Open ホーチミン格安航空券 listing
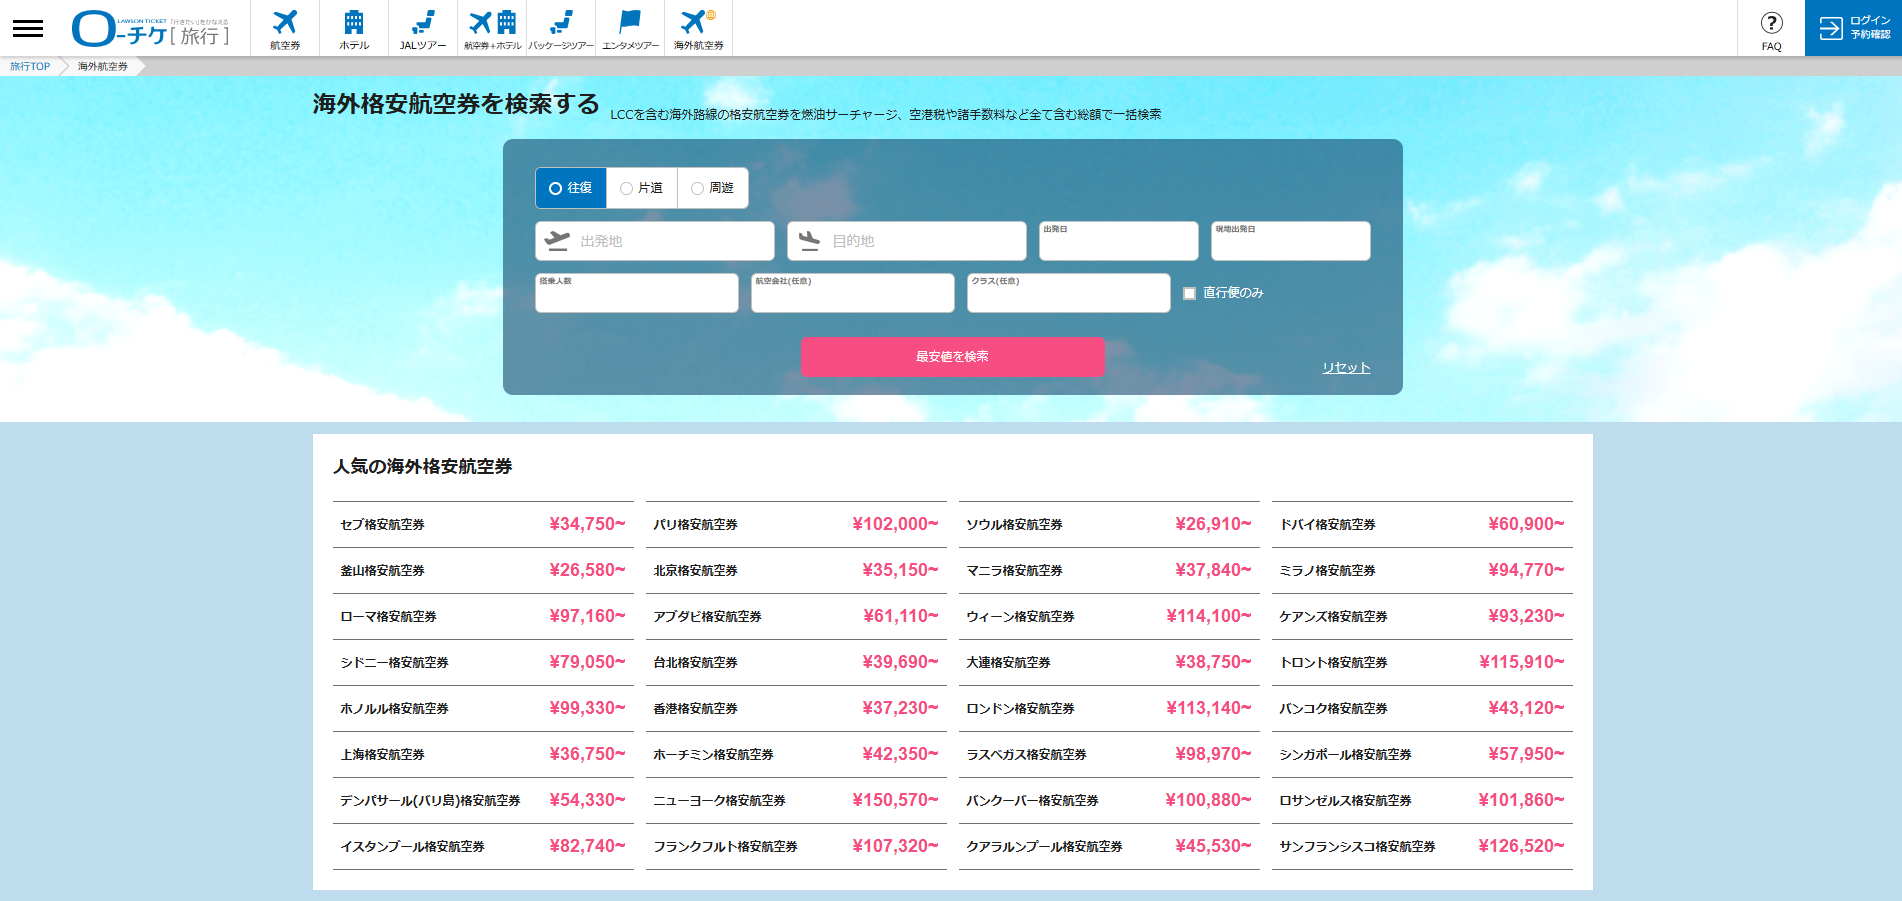Image resolution: width=1902 pixels, height=901 pixels. (x=796, y=754)
